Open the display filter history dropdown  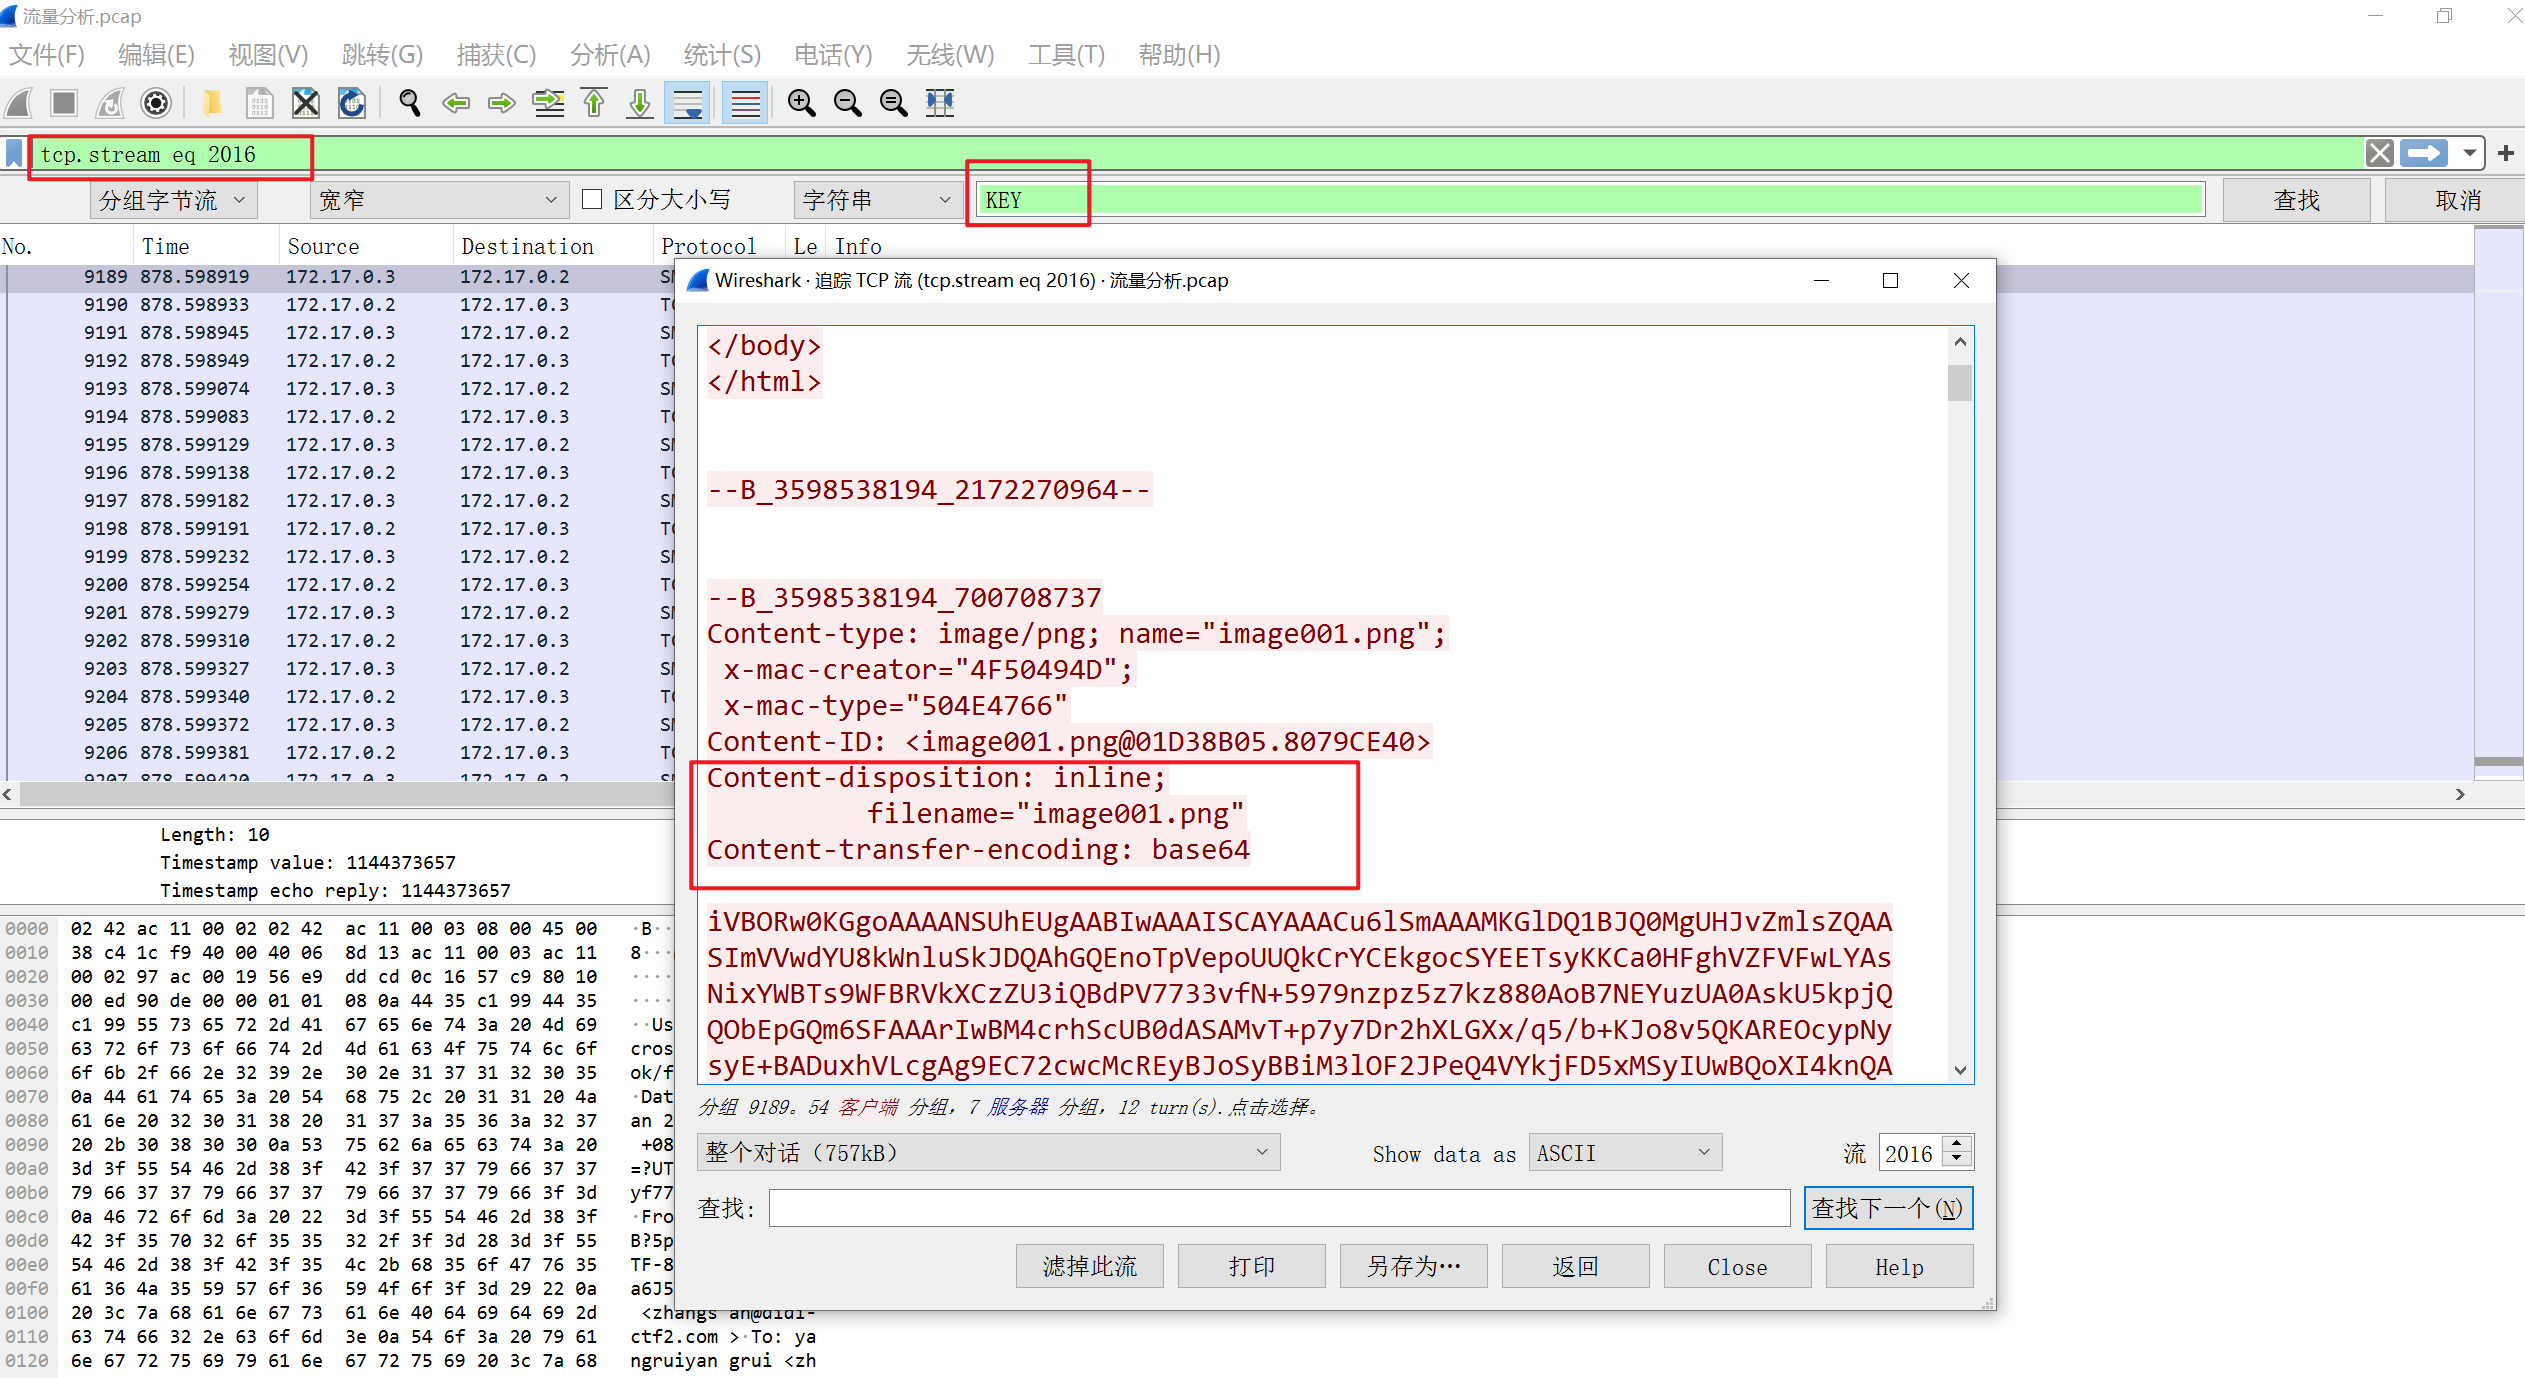(2470, 153)
